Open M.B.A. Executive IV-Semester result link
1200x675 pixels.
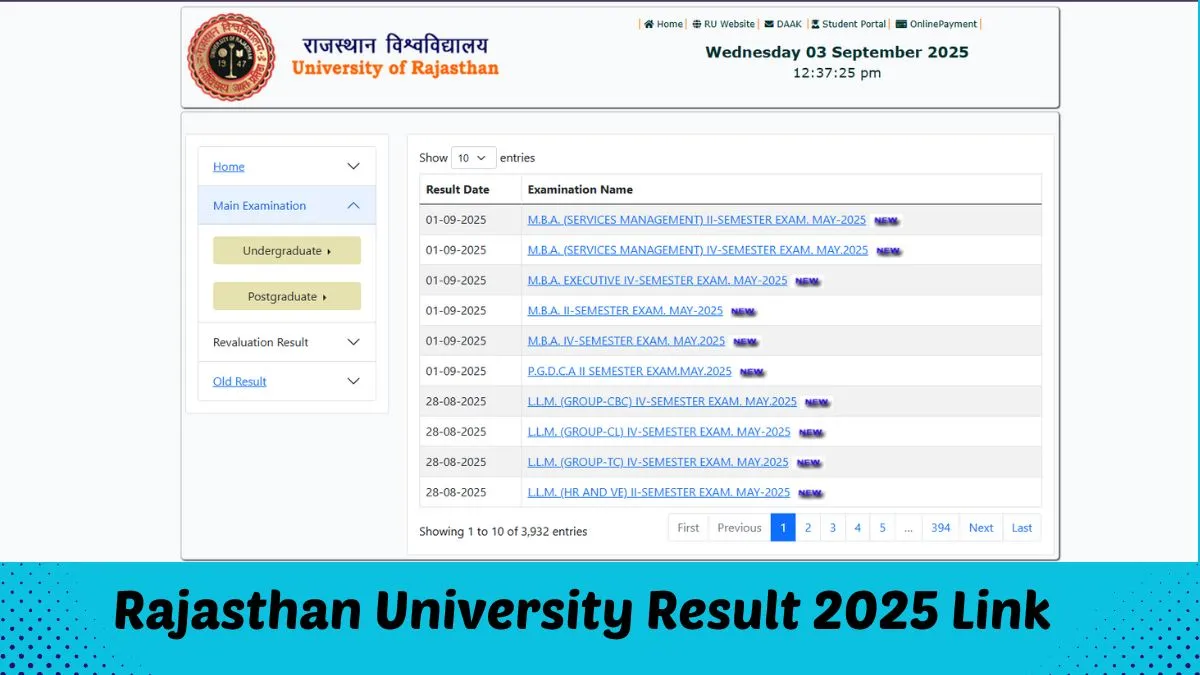(x=658, y=280)
